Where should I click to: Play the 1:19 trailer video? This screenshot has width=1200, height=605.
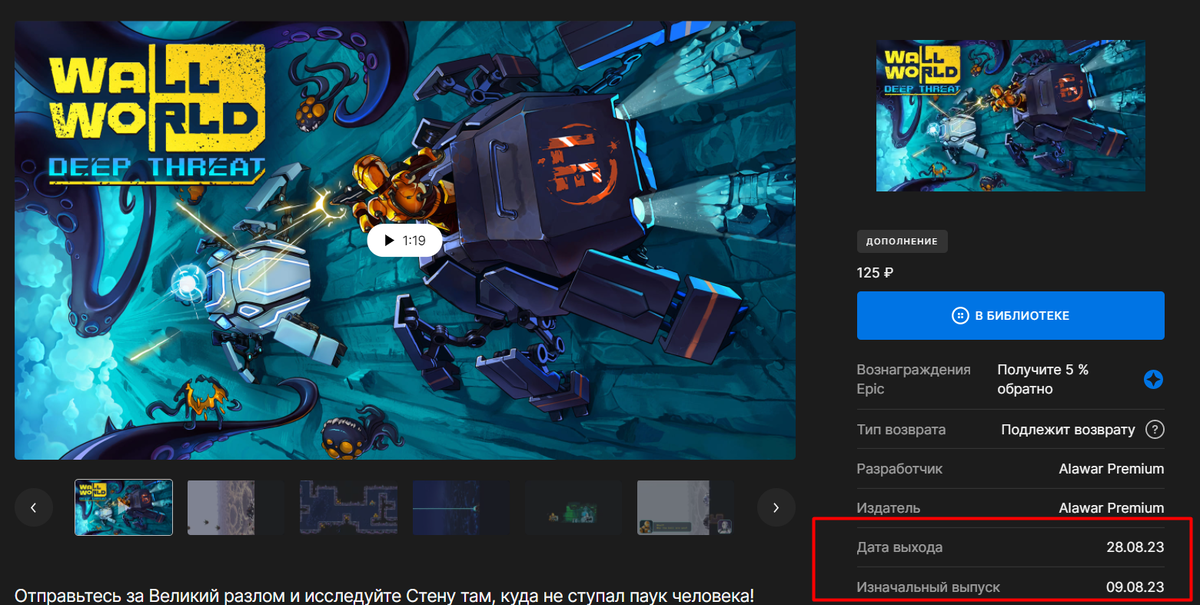tap(404, 241)
